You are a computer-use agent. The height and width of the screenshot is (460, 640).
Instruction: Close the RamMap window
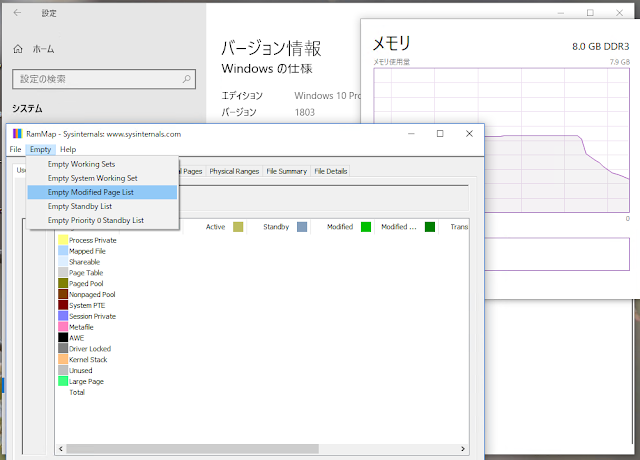tap(469, 133)
